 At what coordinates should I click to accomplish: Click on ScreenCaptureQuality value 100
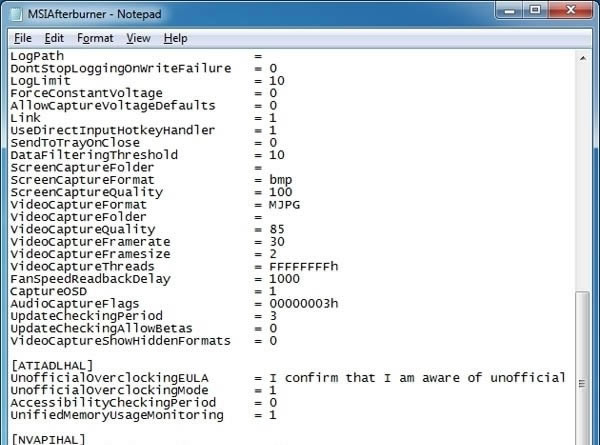pyautogui.click(x=280, y=192)
